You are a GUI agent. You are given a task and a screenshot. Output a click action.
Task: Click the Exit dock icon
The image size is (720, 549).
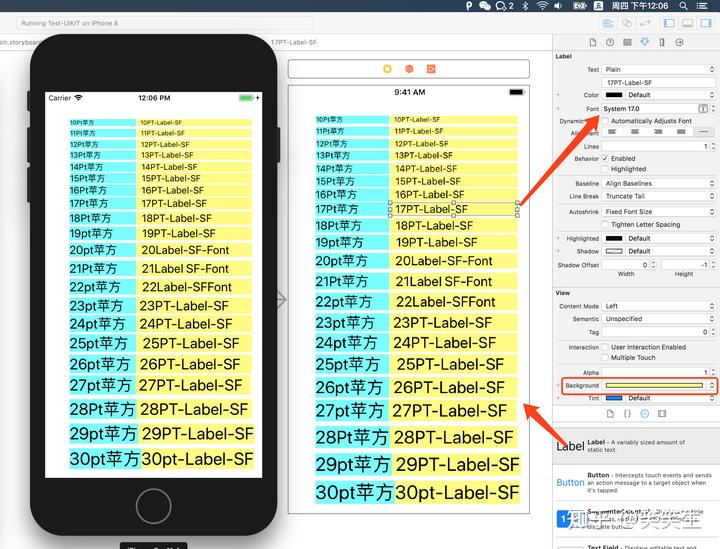tap(431, 69)
